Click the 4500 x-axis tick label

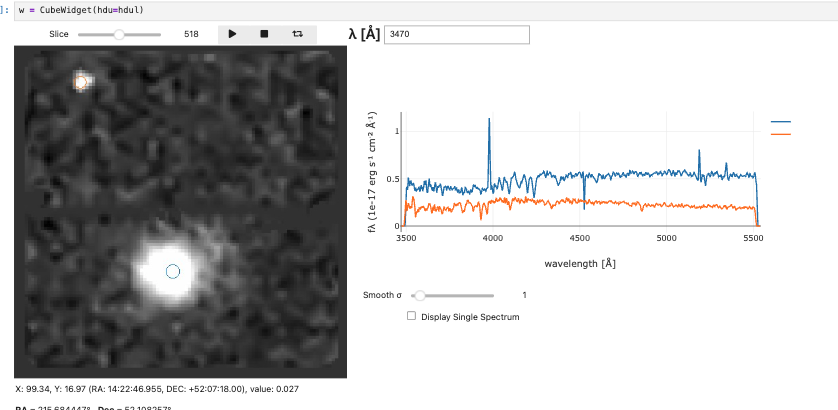pyautogui.click(x=579, y=238)
